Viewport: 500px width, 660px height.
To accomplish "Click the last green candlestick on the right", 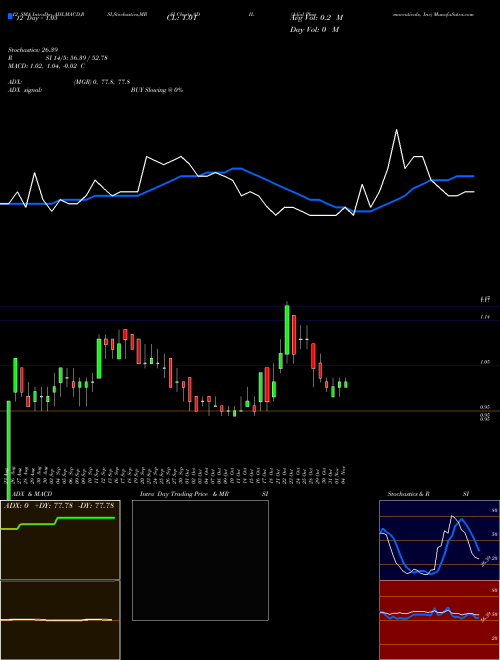I will pos(346,383).
